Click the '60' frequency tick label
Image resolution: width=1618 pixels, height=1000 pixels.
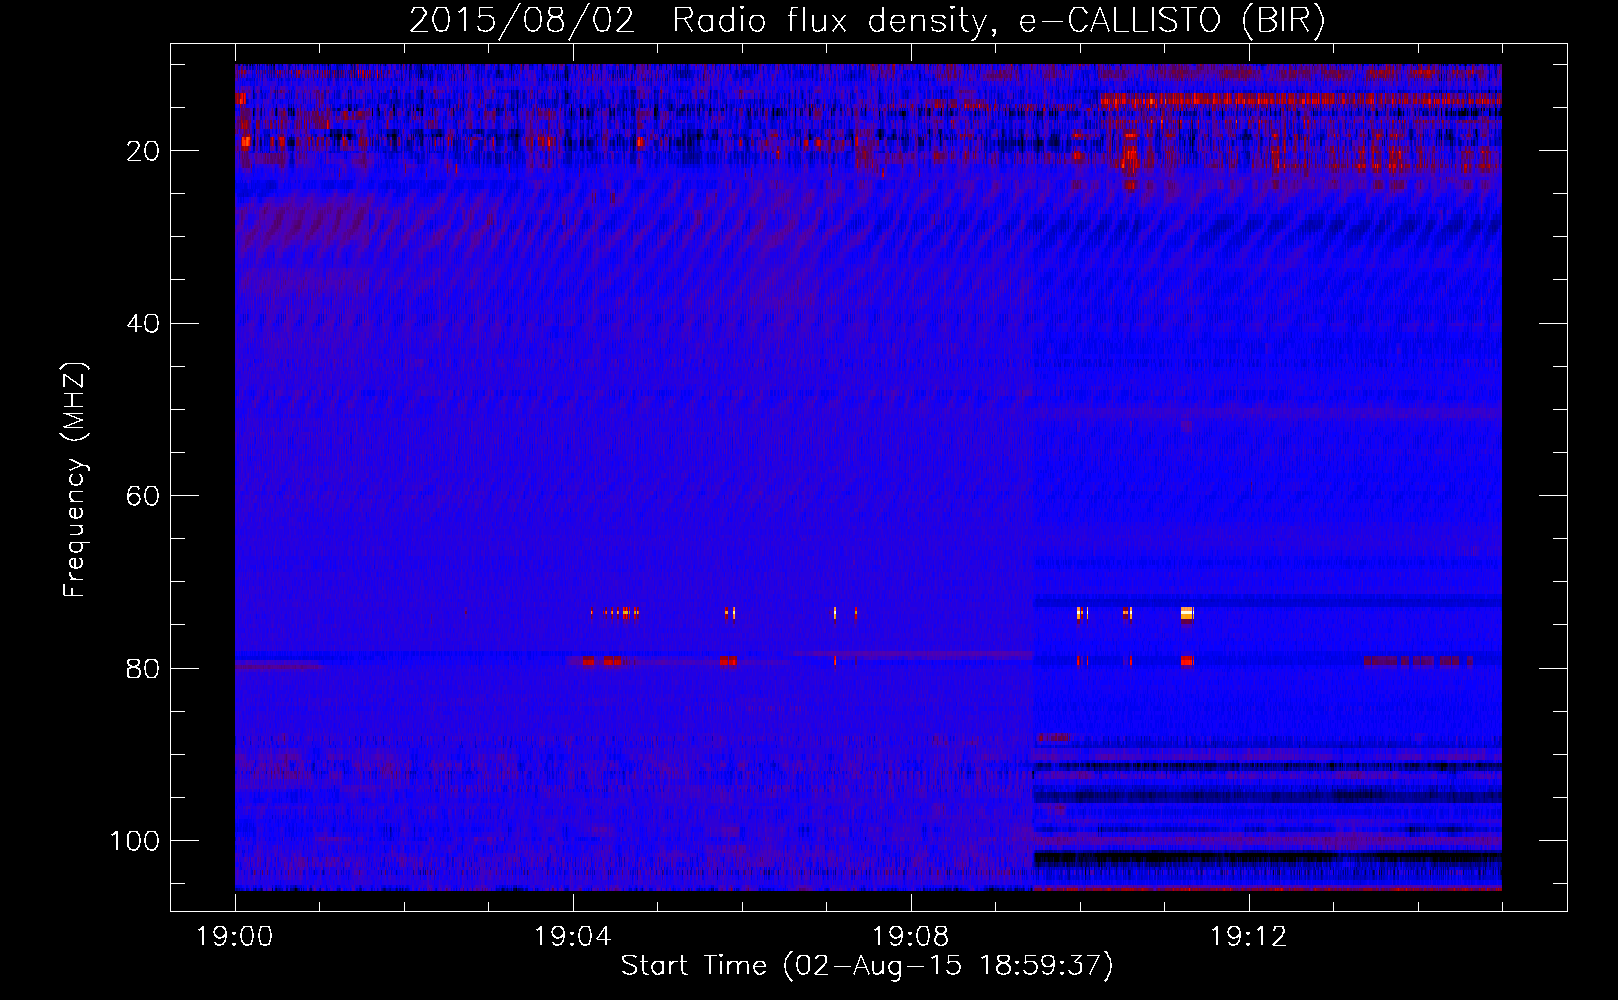143,497
